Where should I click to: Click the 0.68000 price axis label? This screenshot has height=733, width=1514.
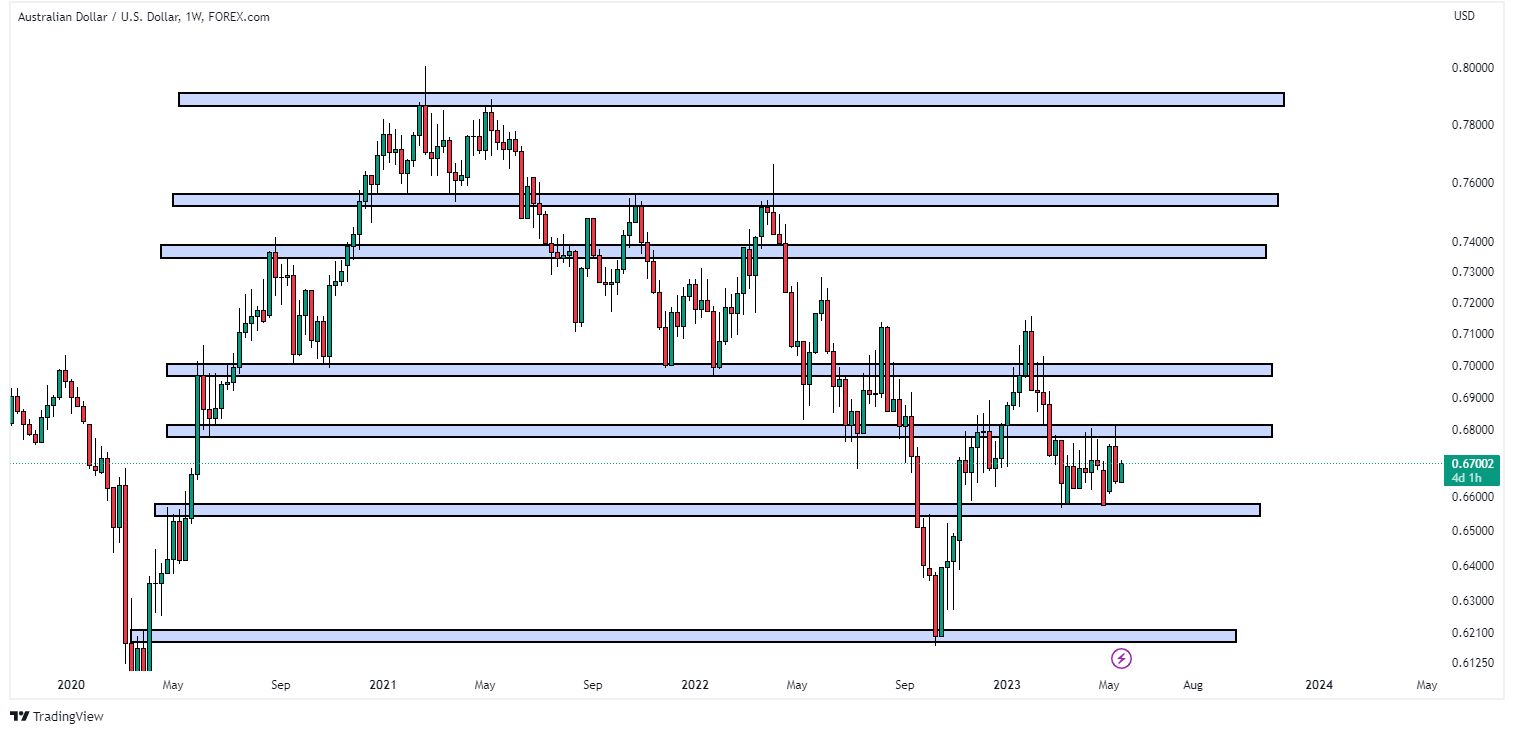tap(1472, 430)
